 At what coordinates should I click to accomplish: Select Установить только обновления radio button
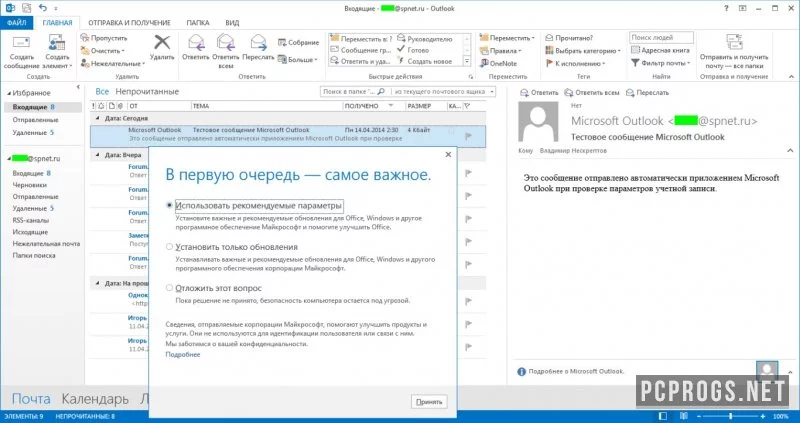click(169, 247)
